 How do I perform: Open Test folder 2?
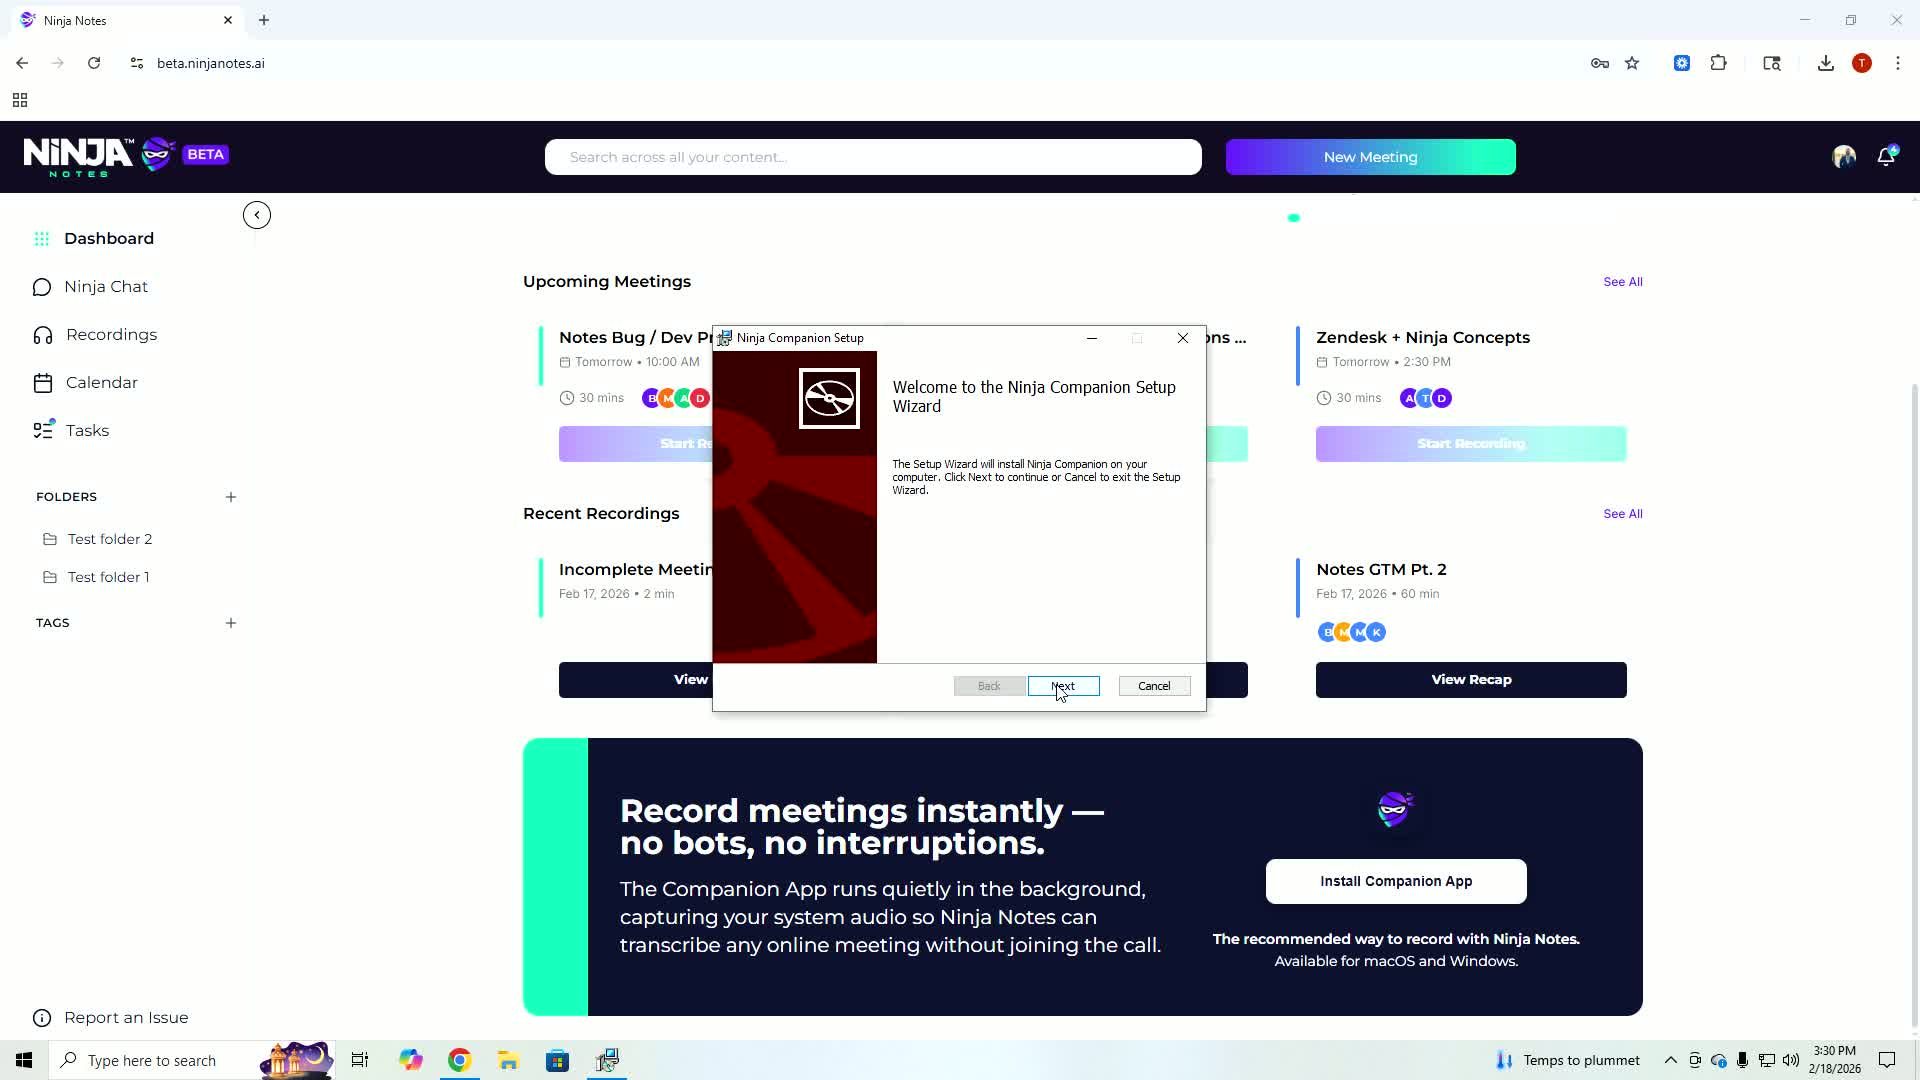tap(110, 539)
